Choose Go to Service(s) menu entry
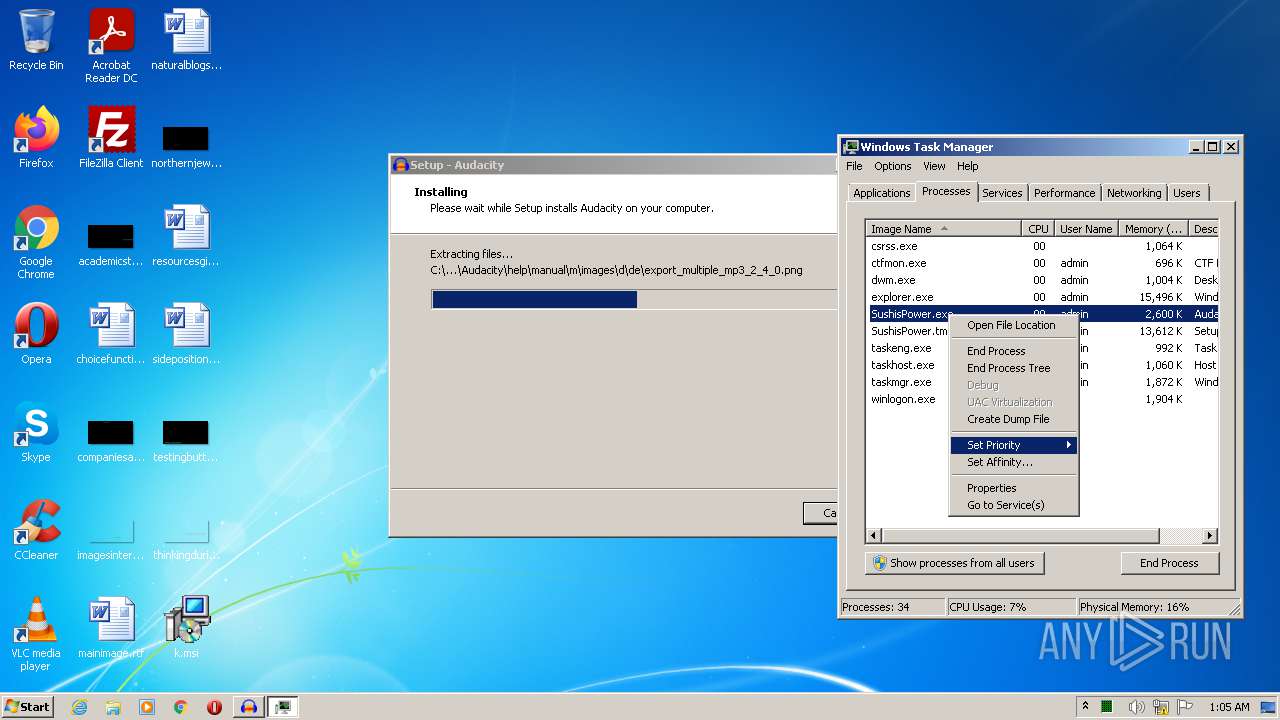The height and width of the screenshot is (720, 1280). point(1014,505)
